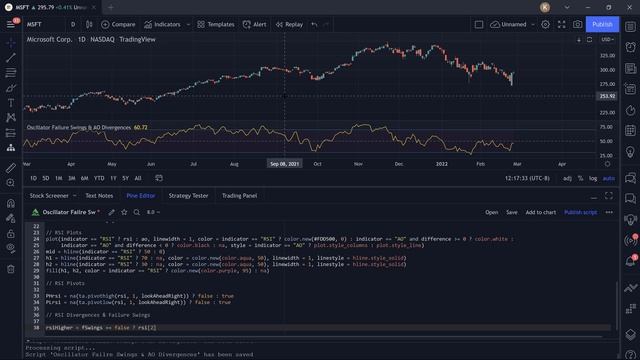Open the icons drawing tool
This screenshot has height=360, width=640.
click(11, 148)
